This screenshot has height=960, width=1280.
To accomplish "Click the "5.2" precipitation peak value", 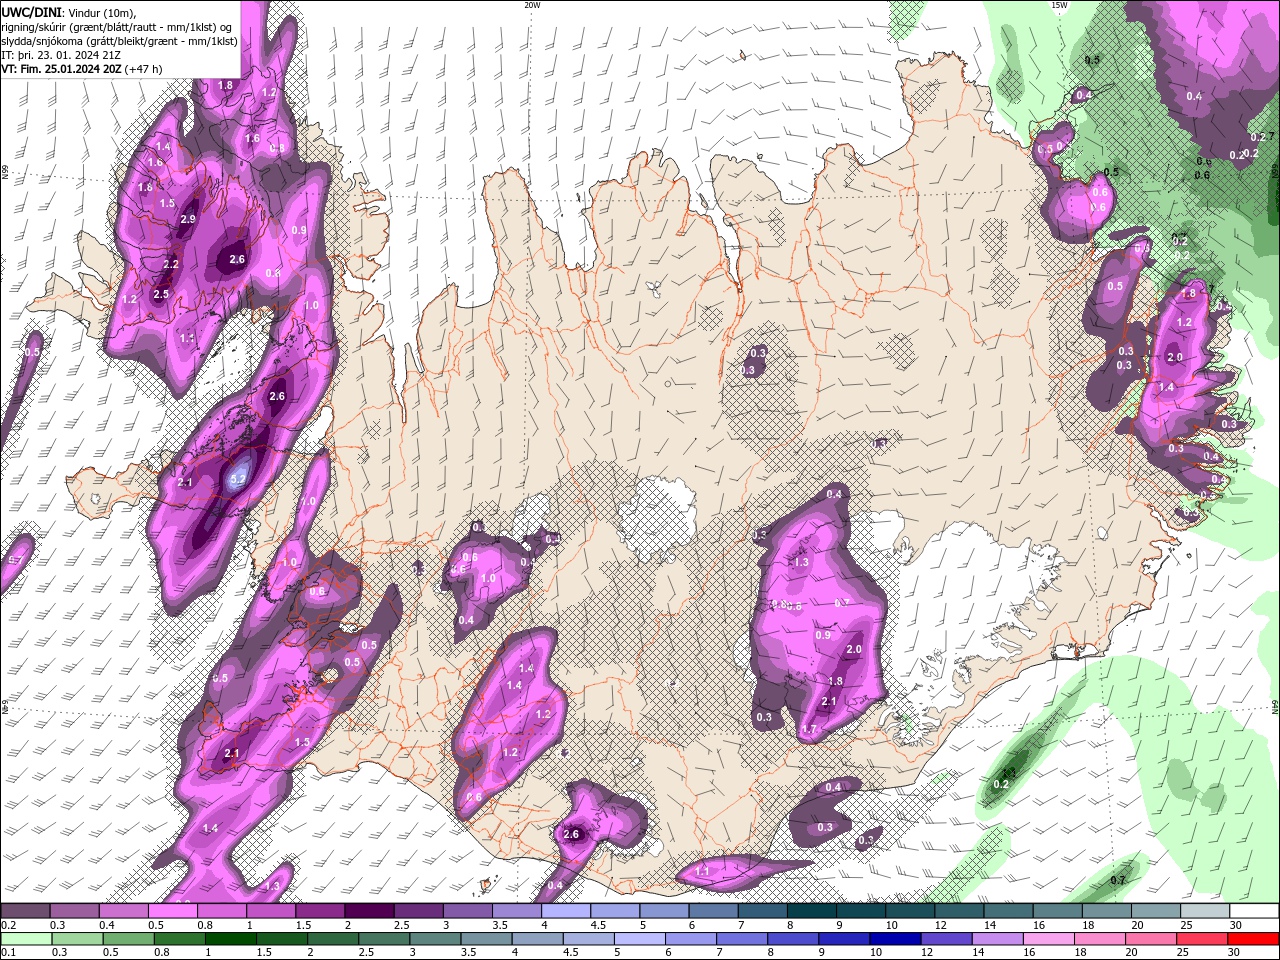I will click(x=238, y=480).
